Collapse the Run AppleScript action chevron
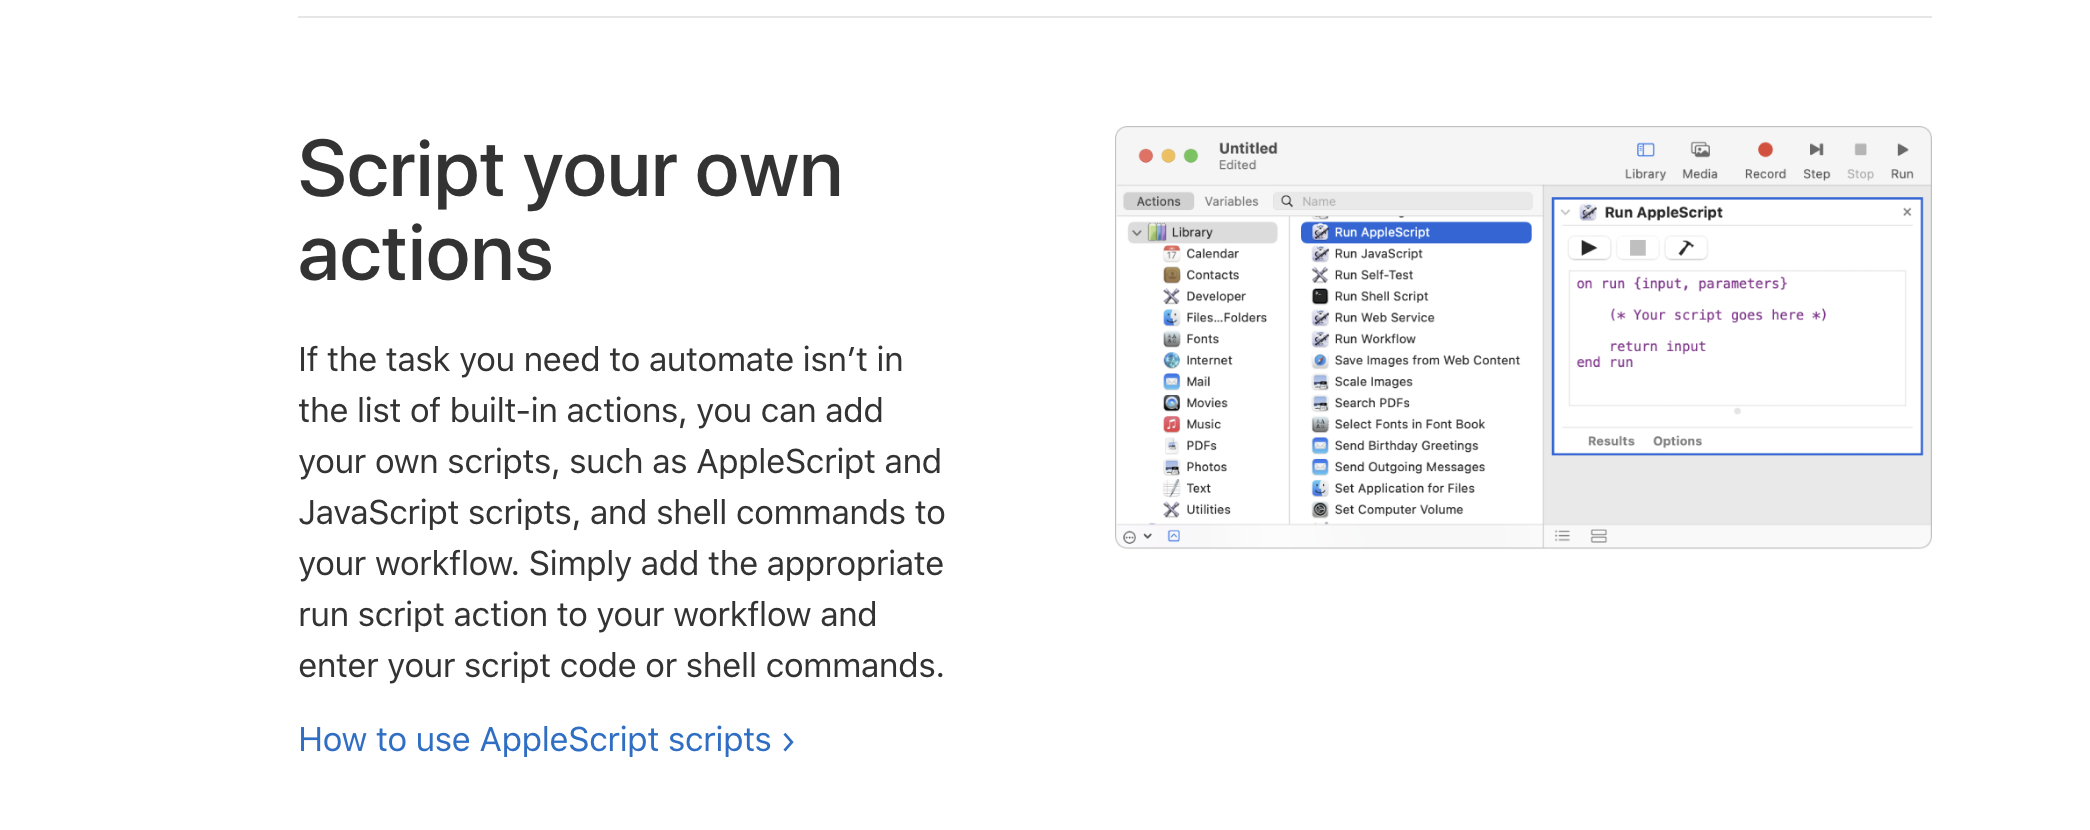 click(x=1566, y=213)
